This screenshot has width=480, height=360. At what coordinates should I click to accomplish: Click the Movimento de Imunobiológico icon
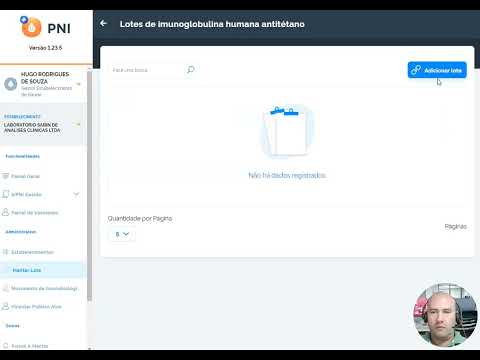coord(5,288)
